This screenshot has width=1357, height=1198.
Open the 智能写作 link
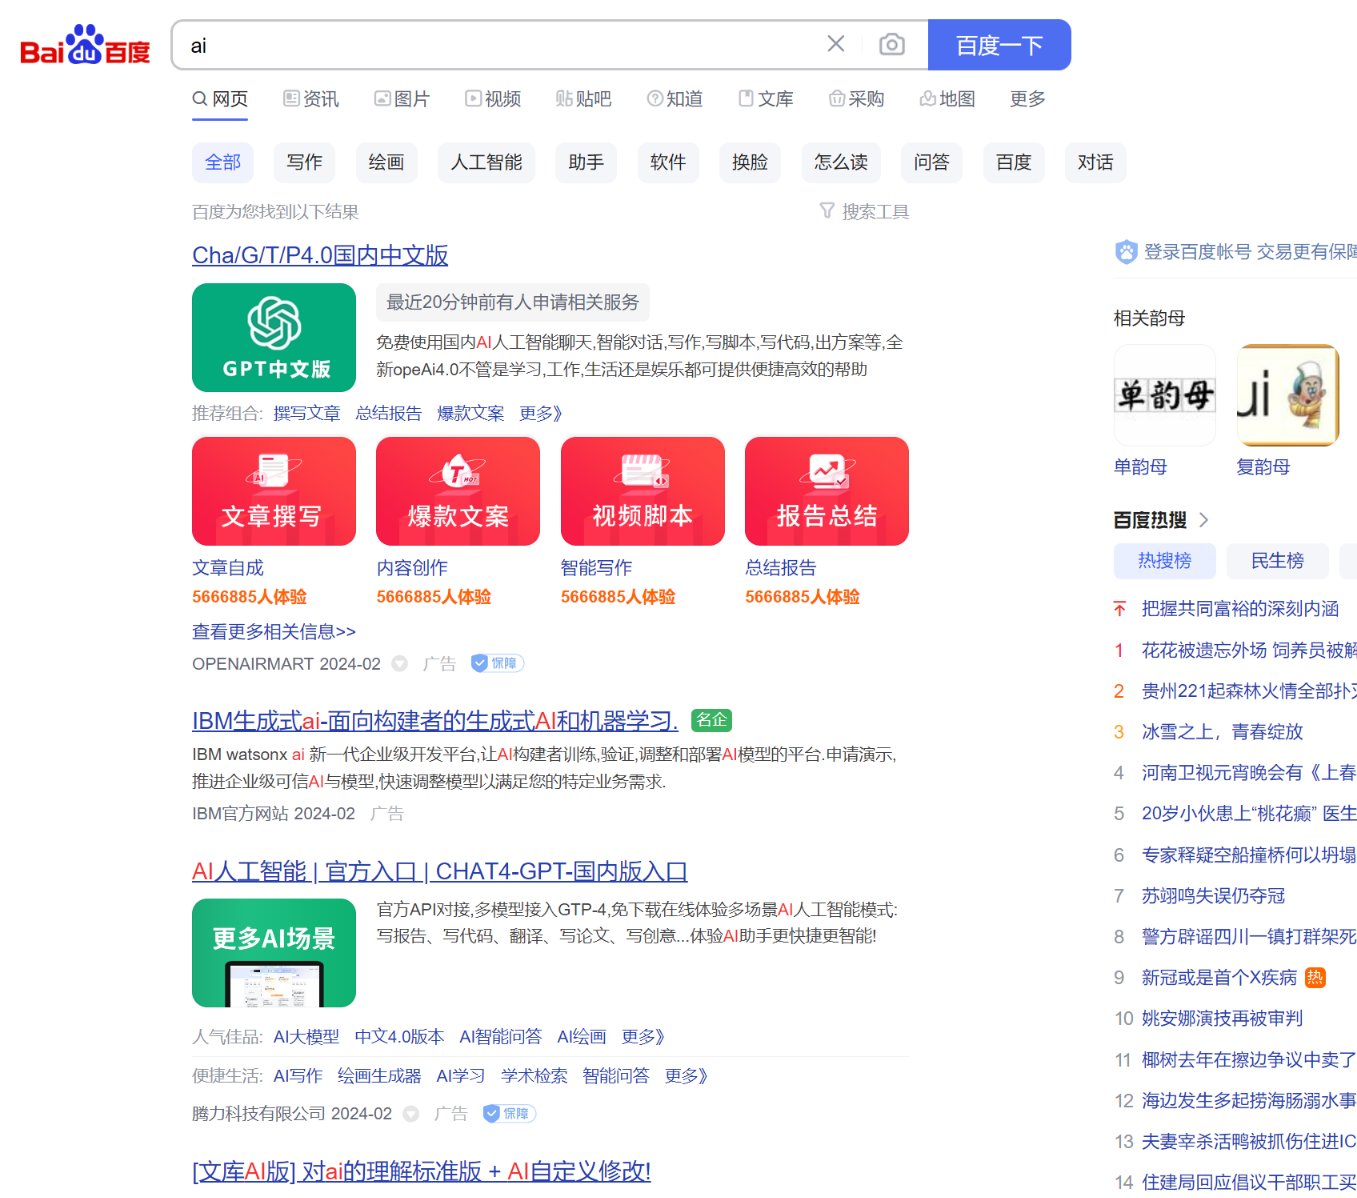[597, 567]
